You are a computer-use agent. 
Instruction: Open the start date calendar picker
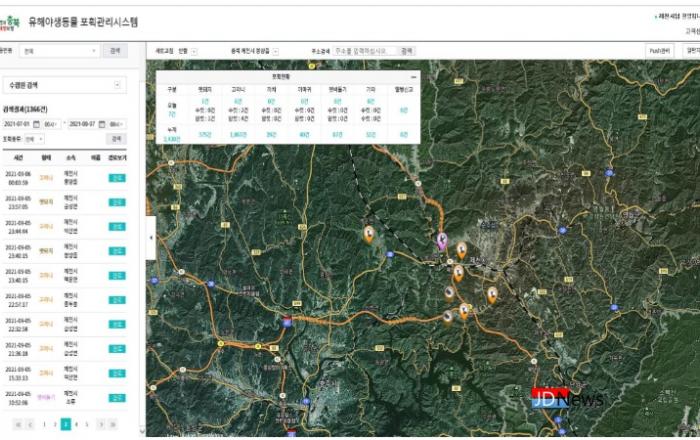[35, 124]
